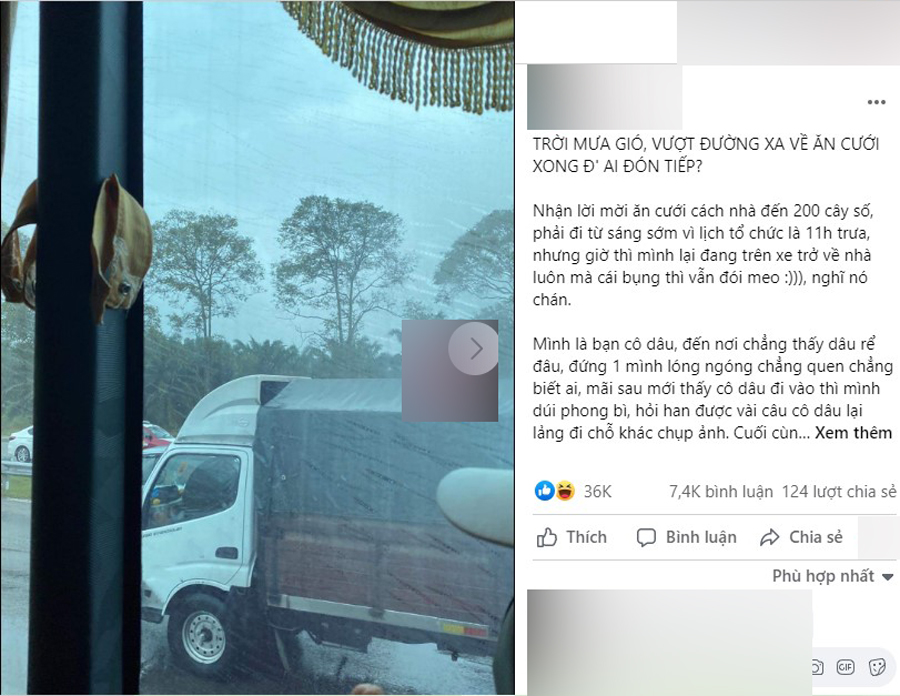This screenshot has width=900, height=696.
Task: Open the sticker picker in comment box
Action: 877,667
